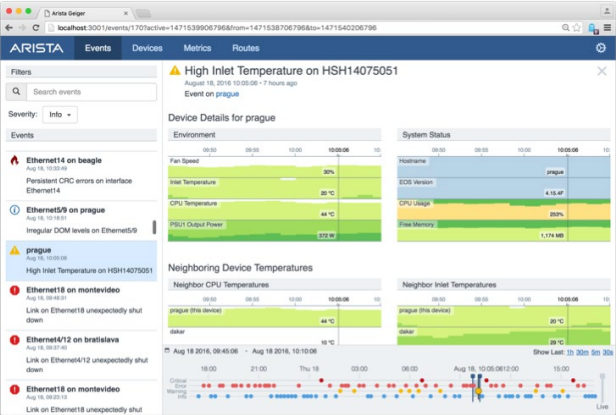Viewport: 616px width, 415px height.
Task: Click info icon for Ethernet5/9 on prague
Action: point(15,210)
